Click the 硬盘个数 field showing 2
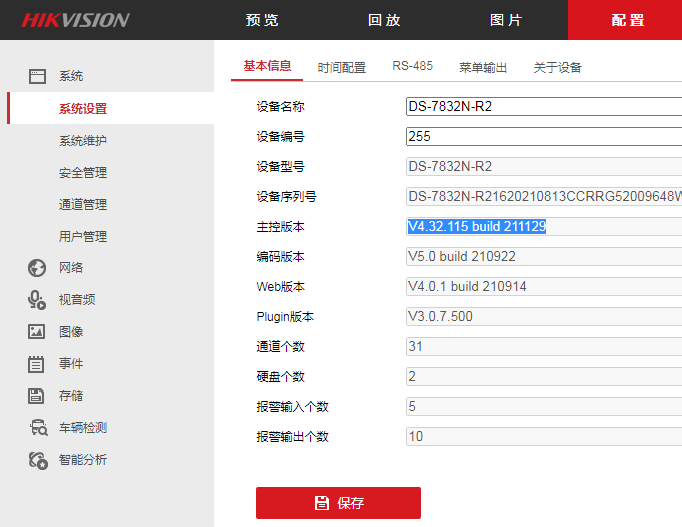Screen dimensions: 682x527 pos(544,377)
